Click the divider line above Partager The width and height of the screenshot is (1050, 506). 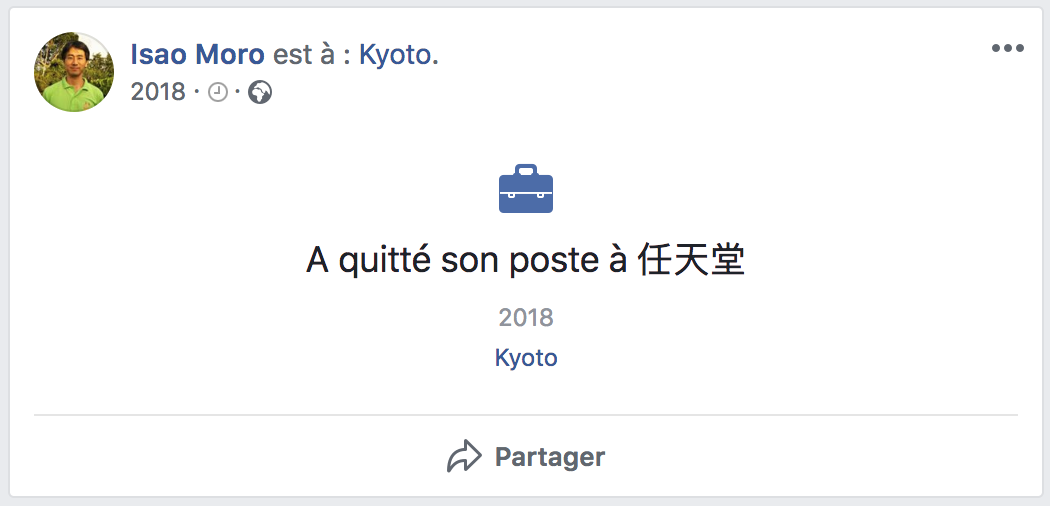tap(526, 414)
